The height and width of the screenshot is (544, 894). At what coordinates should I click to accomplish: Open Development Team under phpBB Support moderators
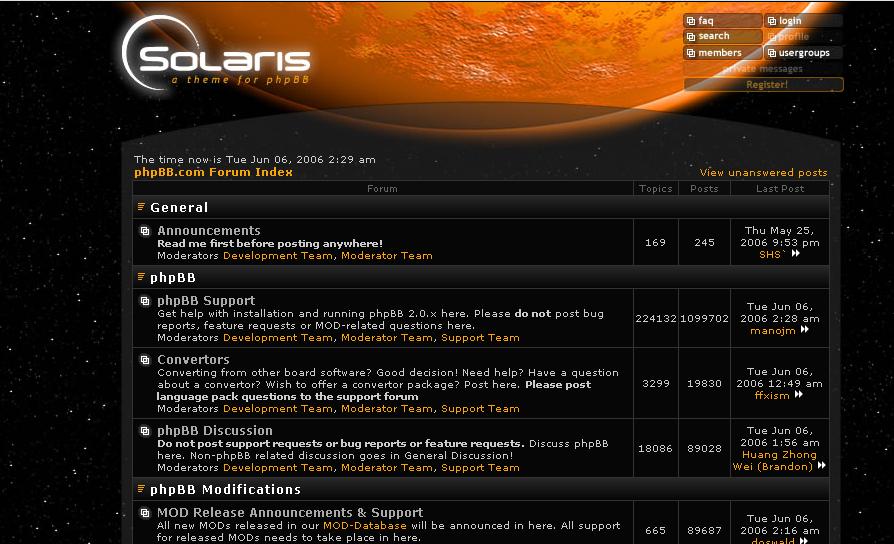click(278, 338)
